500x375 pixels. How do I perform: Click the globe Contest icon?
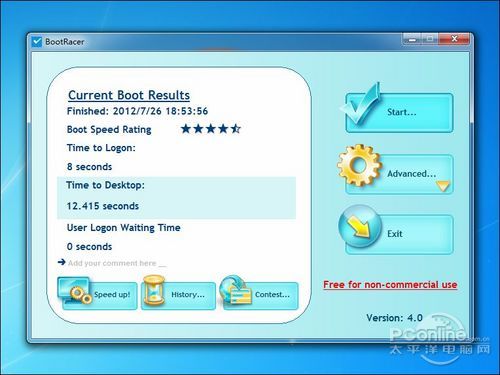coord(235,290)
